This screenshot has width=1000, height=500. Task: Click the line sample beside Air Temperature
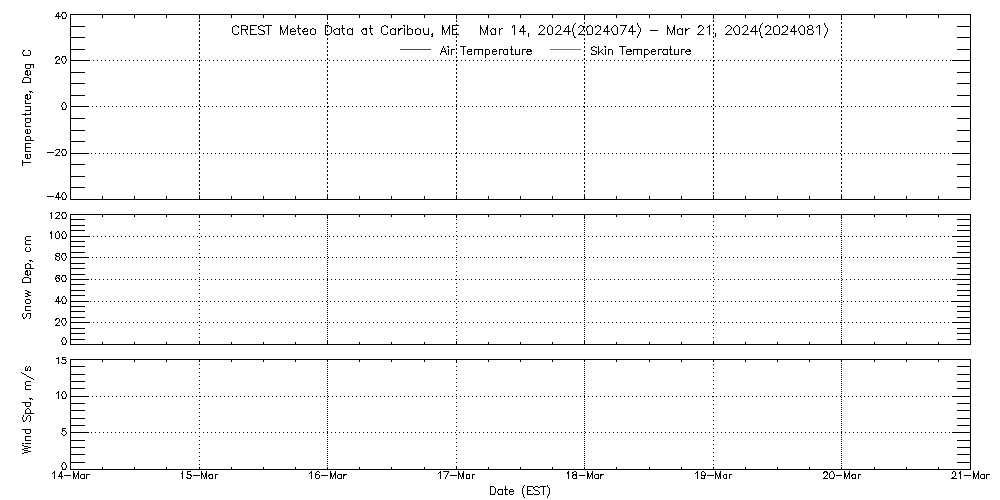[x=414, y=50]
